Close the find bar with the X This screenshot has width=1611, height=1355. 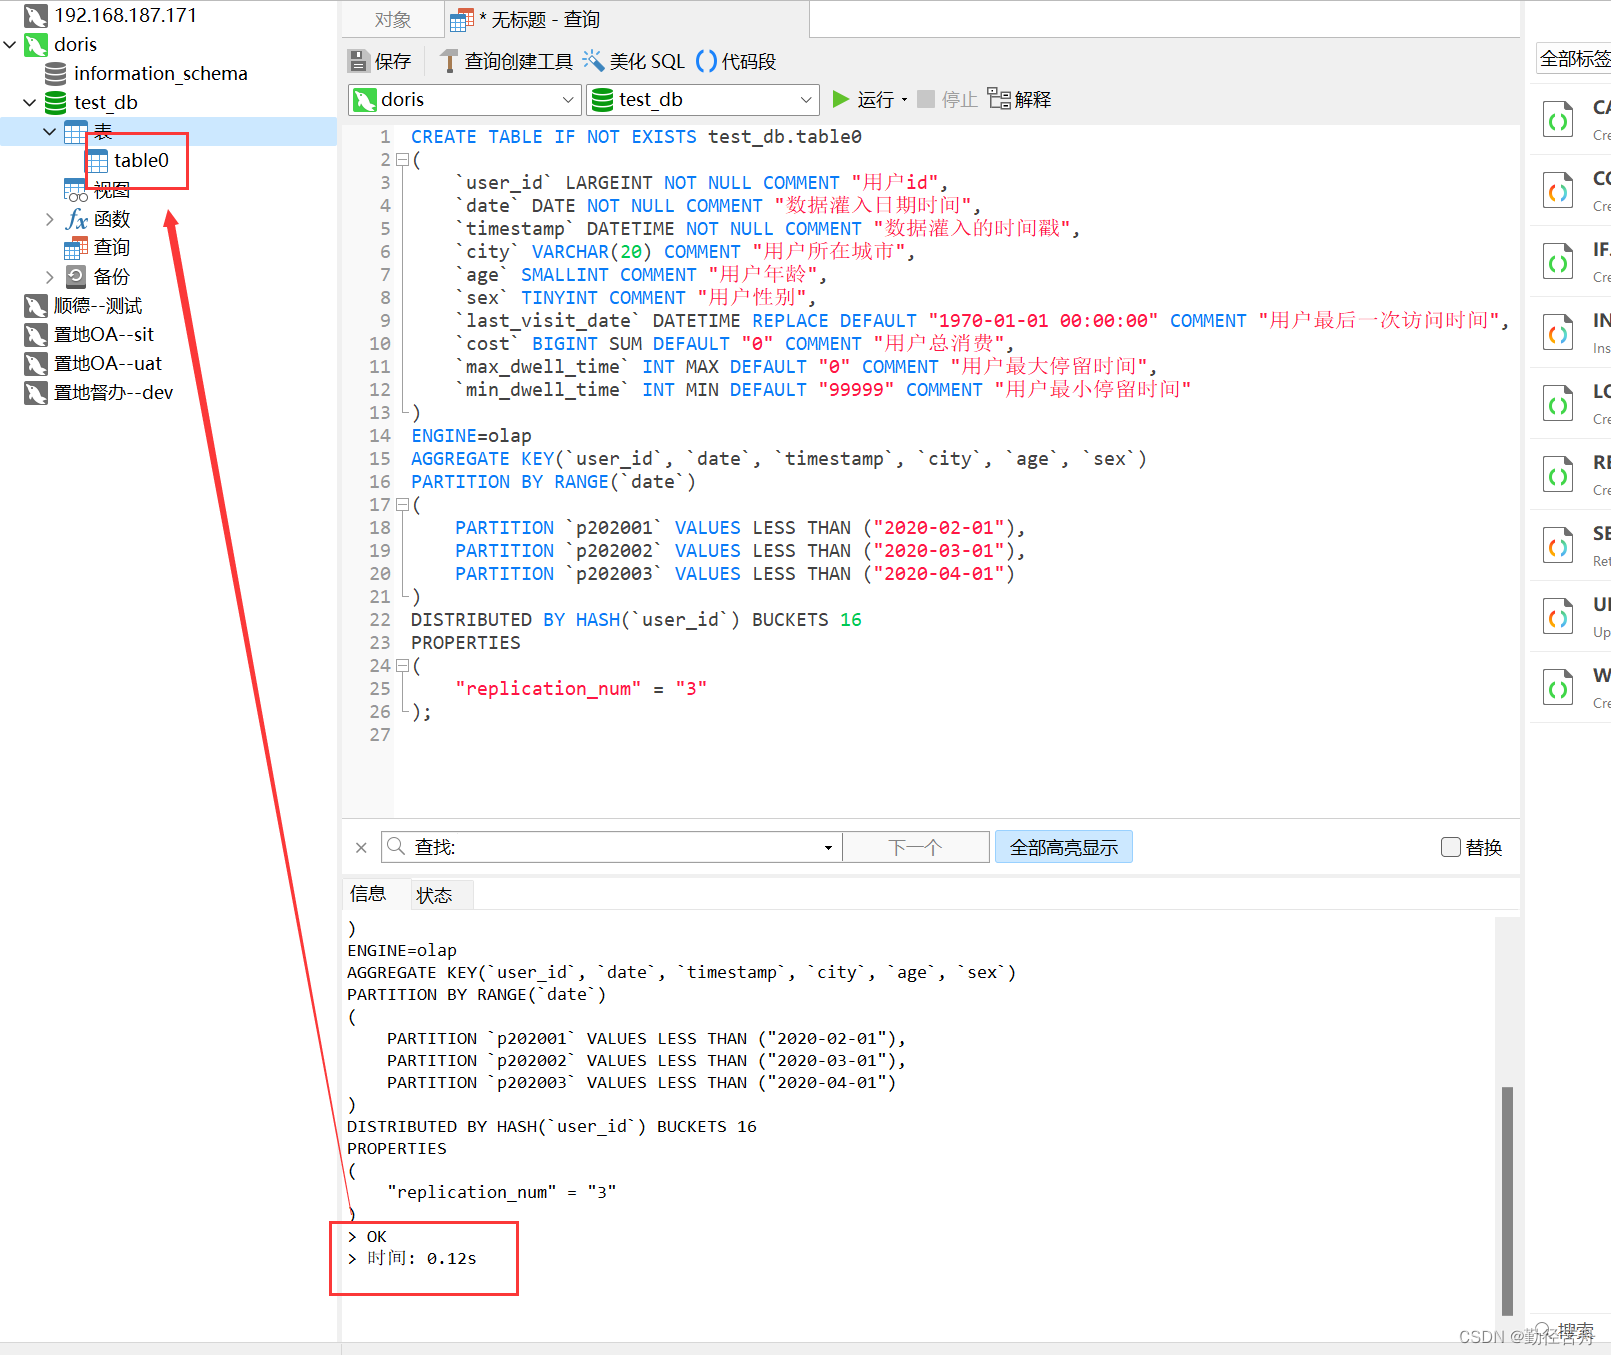point(361,847)
